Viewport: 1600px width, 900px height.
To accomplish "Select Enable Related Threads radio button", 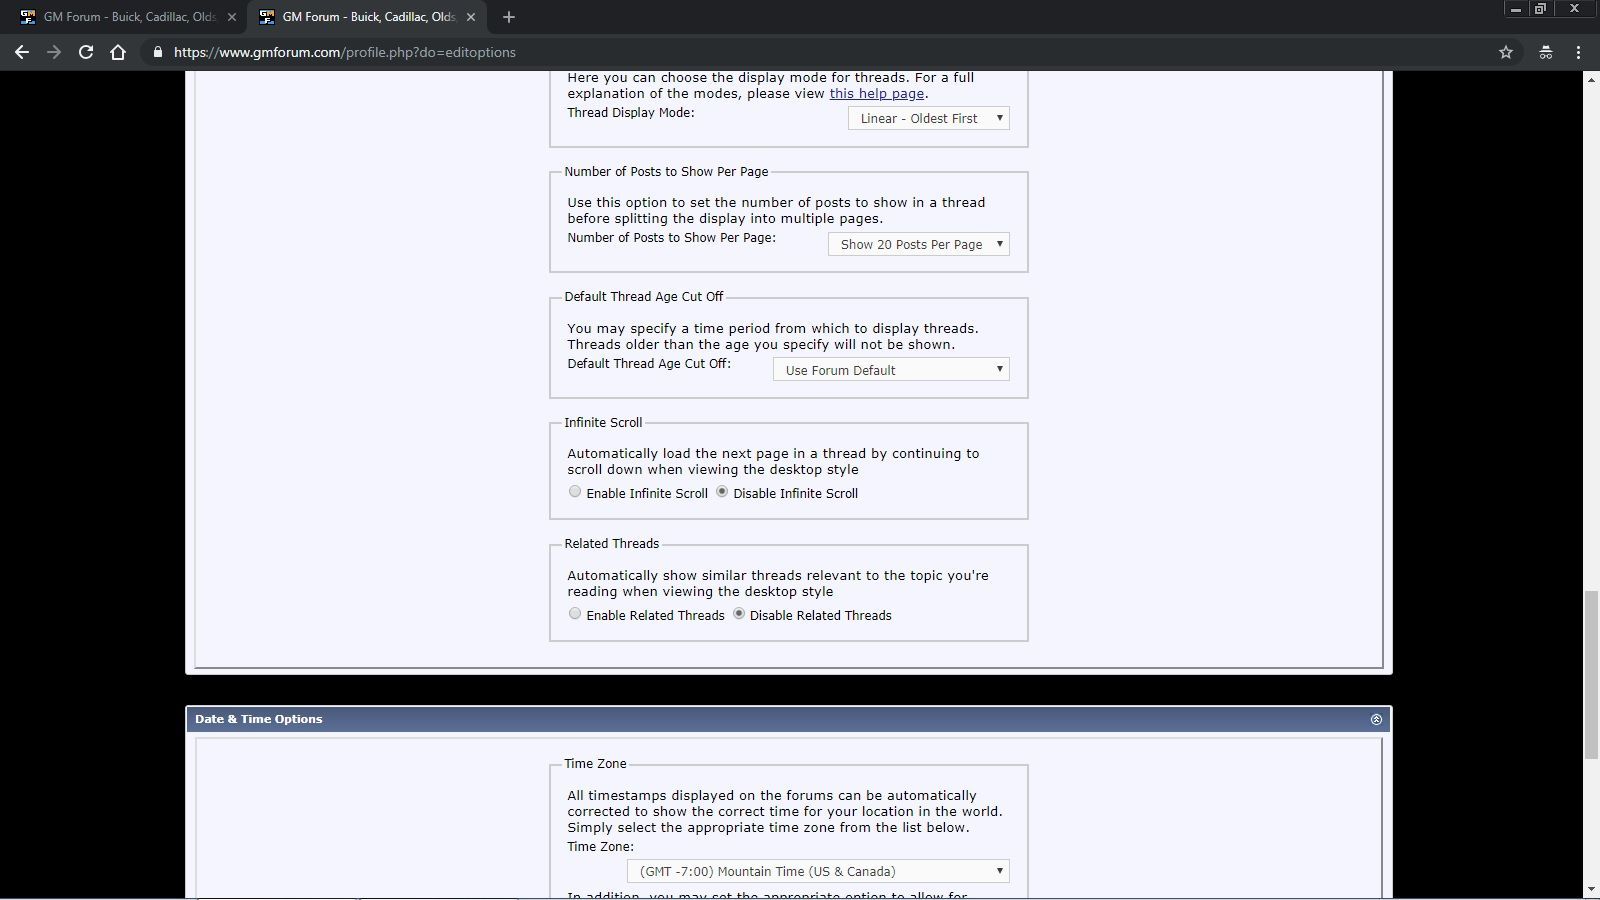I will click(575, 614).
